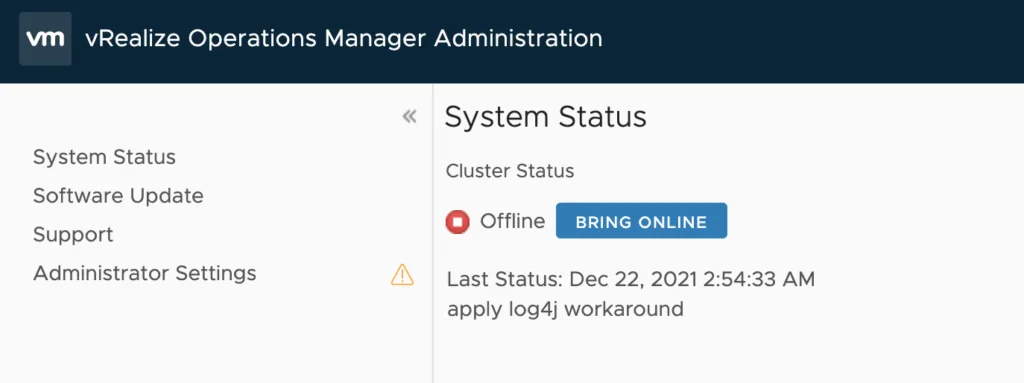1024x383 pixels.
Task: Open Administrator Settings in the sidebar
Action: (x=144, y=273)
